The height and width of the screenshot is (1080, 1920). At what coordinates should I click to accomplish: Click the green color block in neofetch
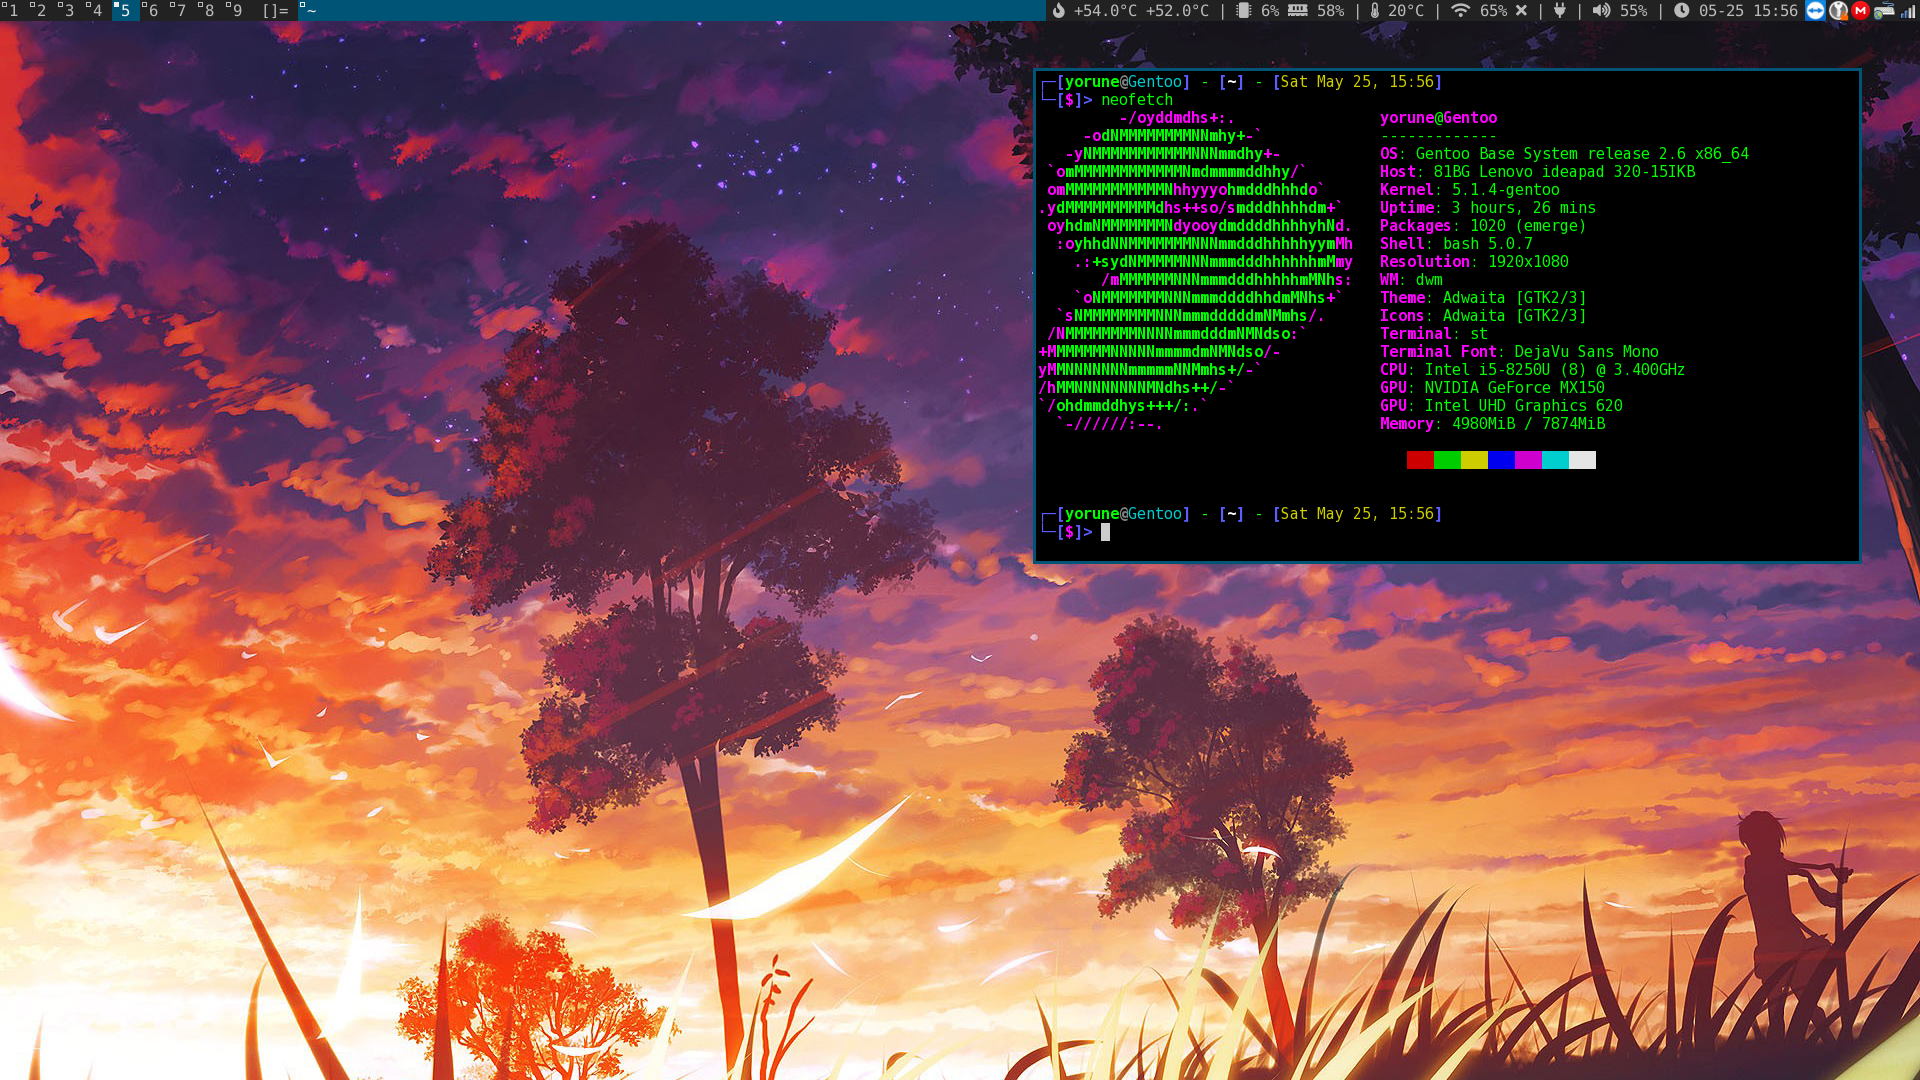[1447, 460]
